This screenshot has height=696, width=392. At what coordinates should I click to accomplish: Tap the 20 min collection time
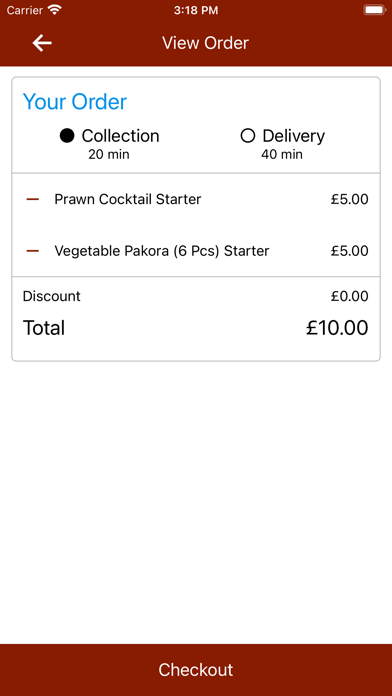(x=109, y=154)
